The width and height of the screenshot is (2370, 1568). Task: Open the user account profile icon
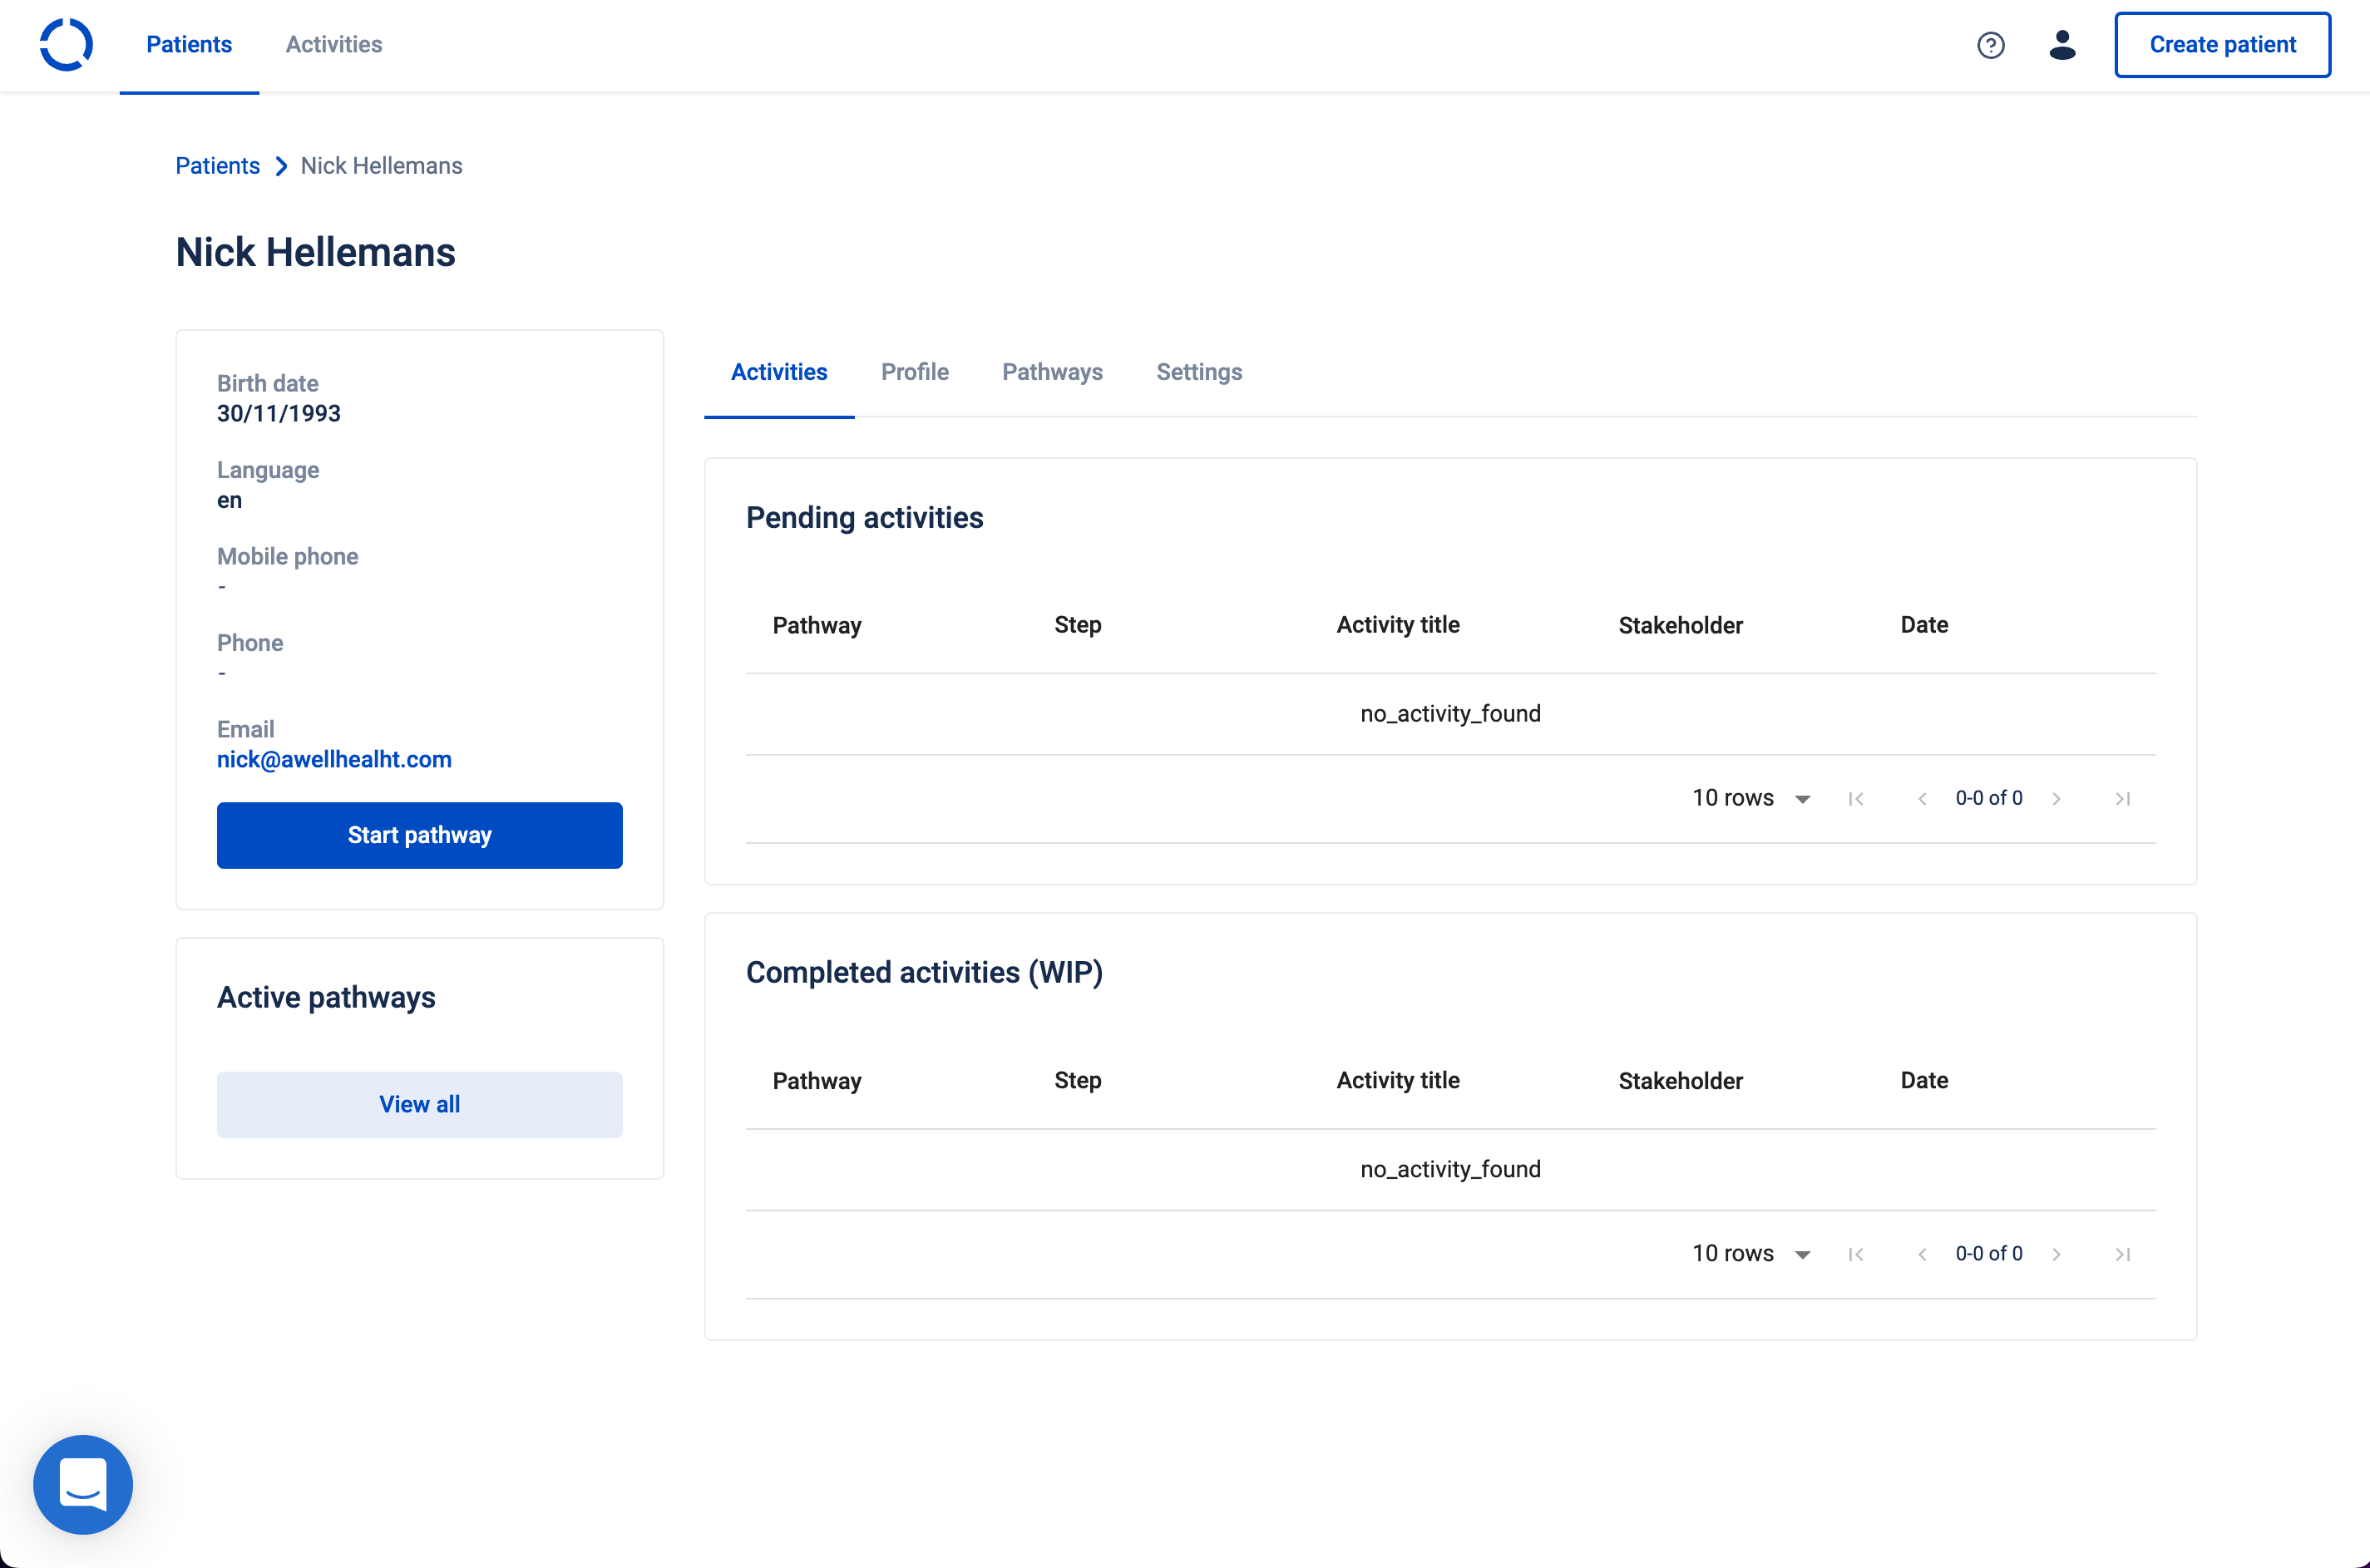(x=2062, y=45)
